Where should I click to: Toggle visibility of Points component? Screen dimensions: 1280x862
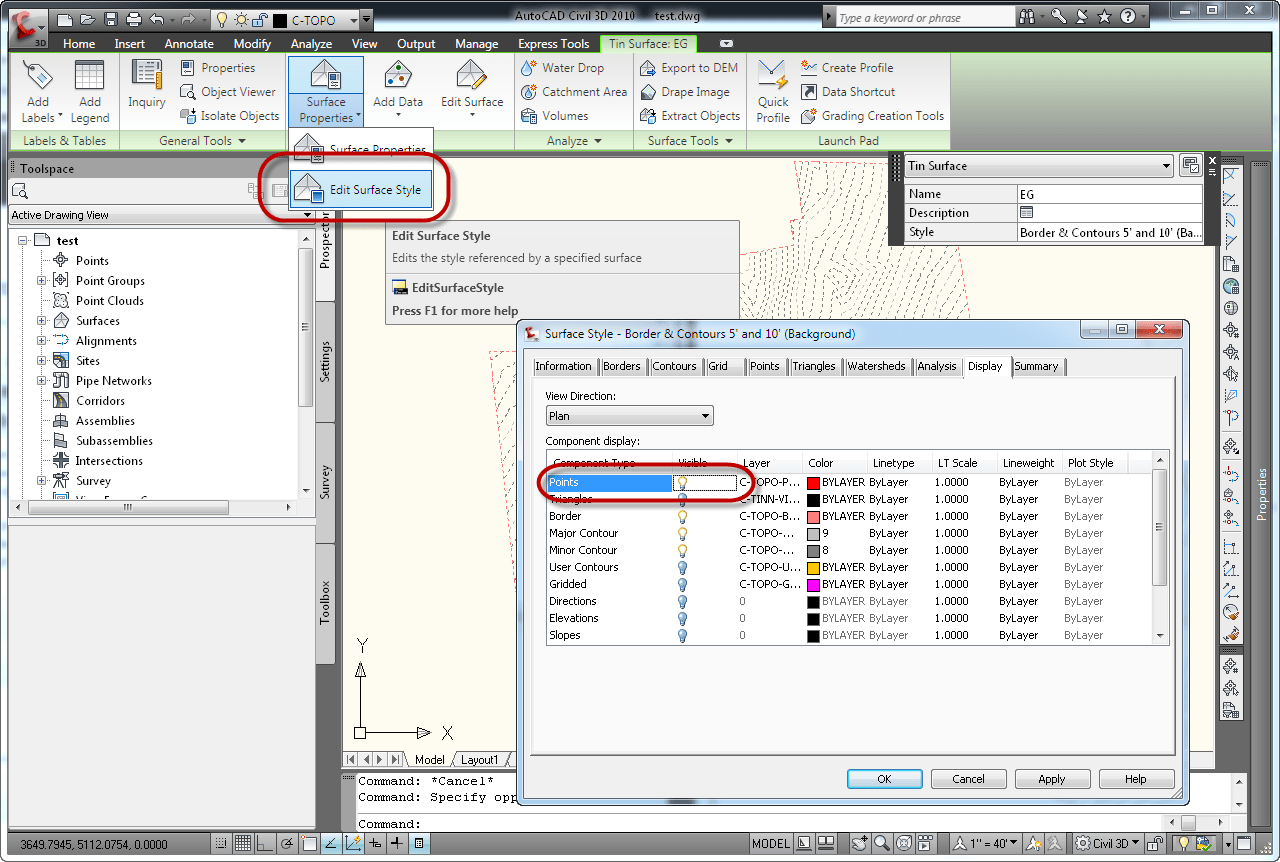[x=683, y=482]
